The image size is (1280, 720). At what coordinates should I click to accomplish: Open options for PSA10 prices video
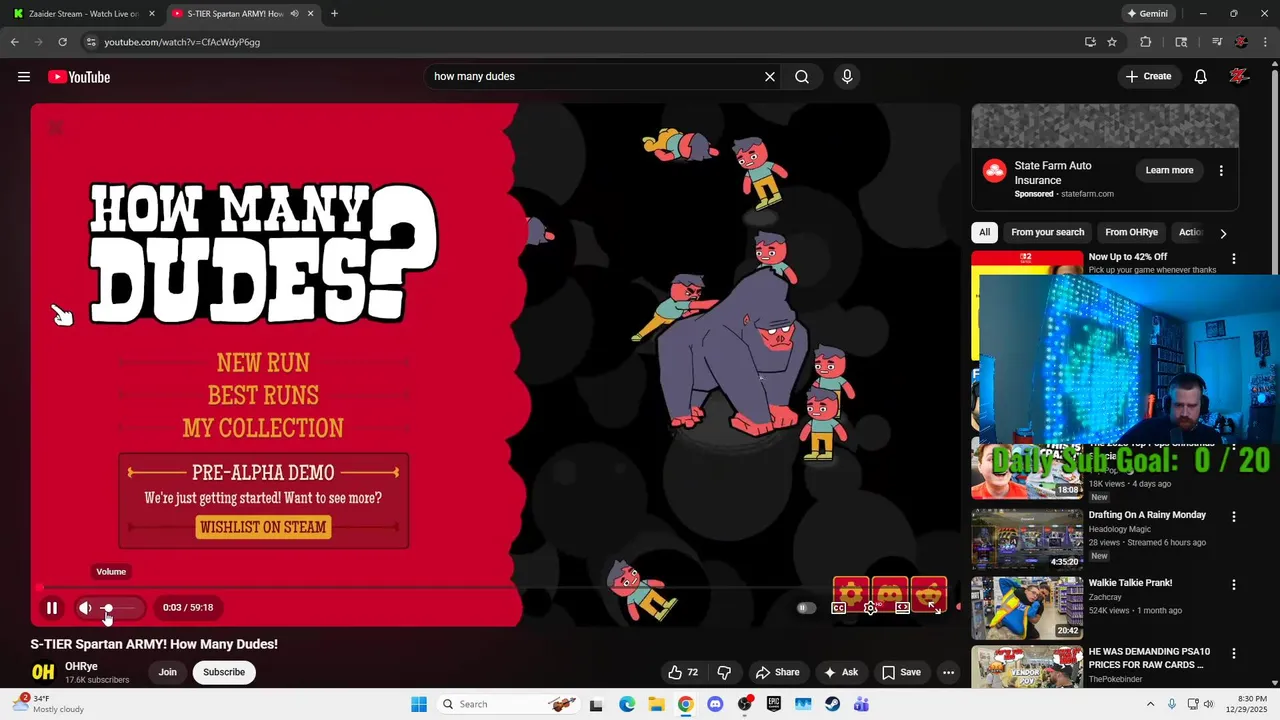[x=1233, y=653]
